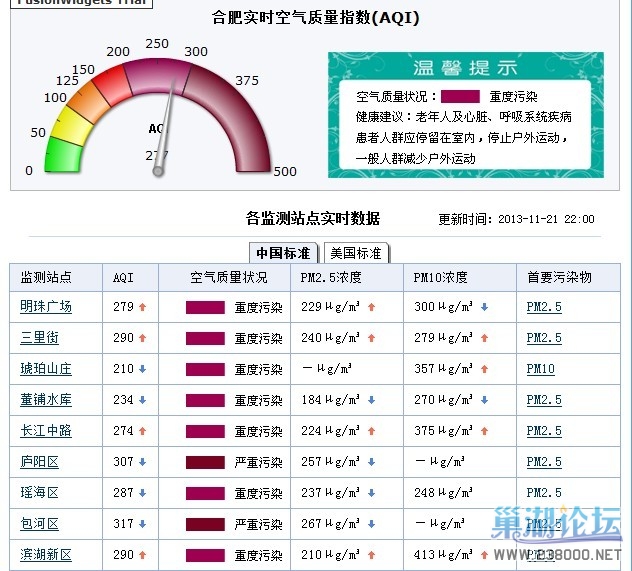
Task: Click the down arrow beside AQI 287
Action: pos(142,493)
